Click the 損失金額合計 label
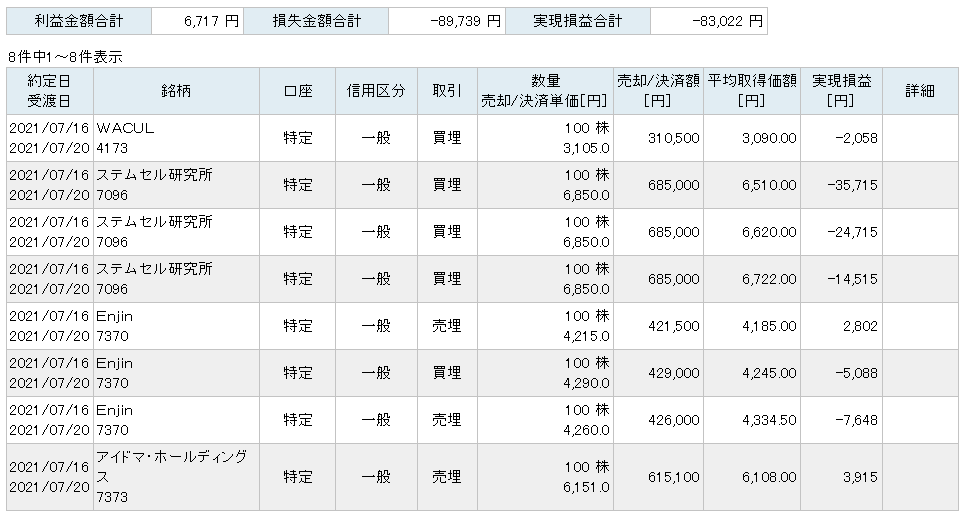962x513 pixels. point(317,21)
